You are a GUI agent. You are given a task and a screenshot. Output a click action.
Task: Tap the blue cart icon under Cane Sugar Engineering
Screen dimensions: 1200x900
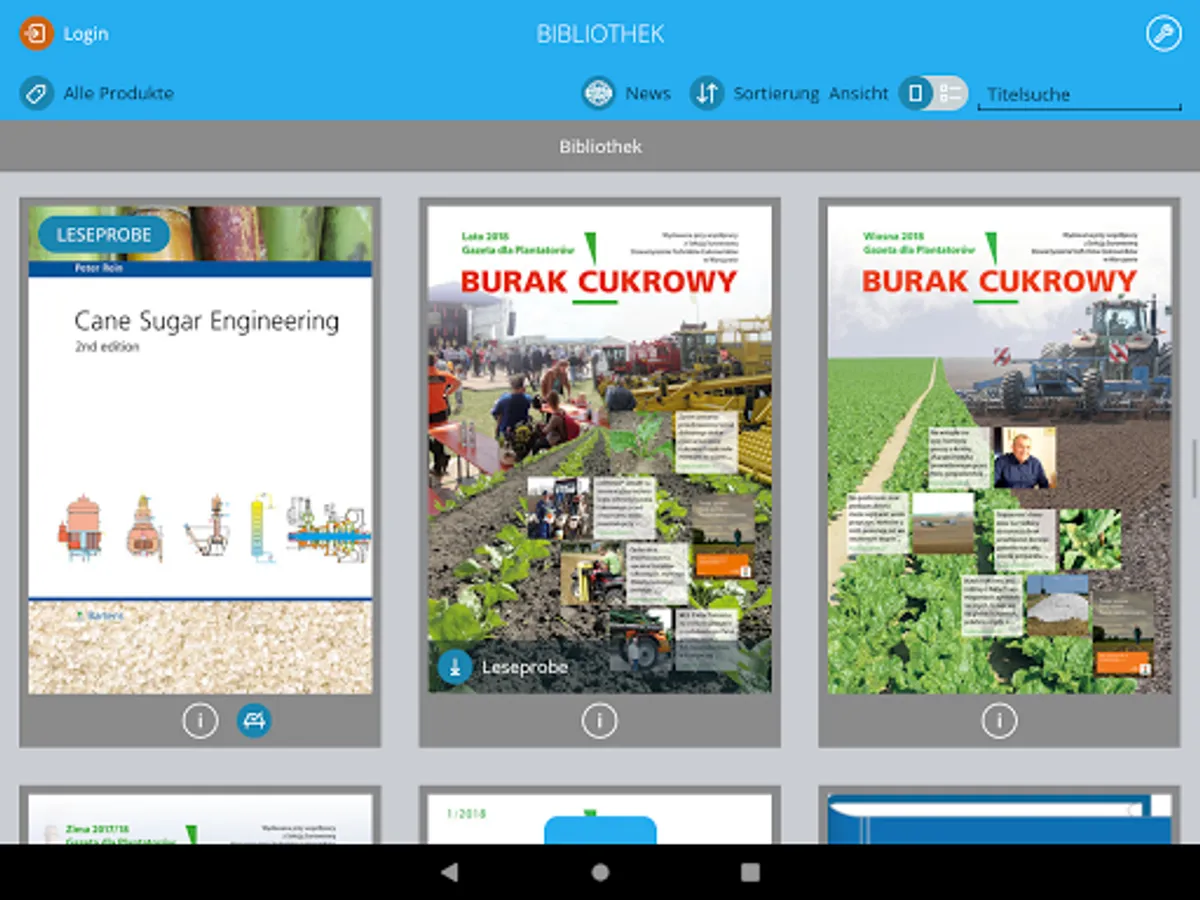(254, 721)
